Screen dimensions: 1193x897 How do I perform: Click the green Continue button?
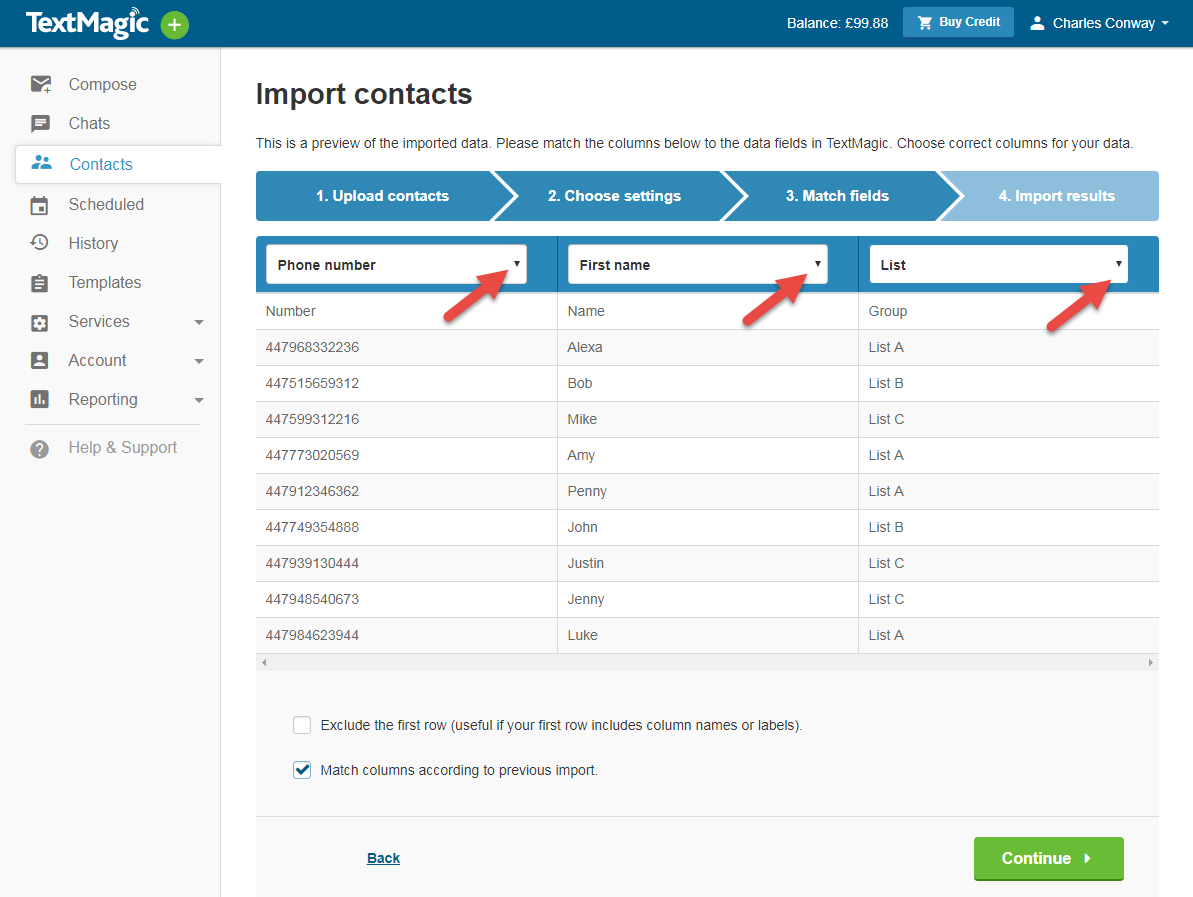click(x=1048, y=858)
